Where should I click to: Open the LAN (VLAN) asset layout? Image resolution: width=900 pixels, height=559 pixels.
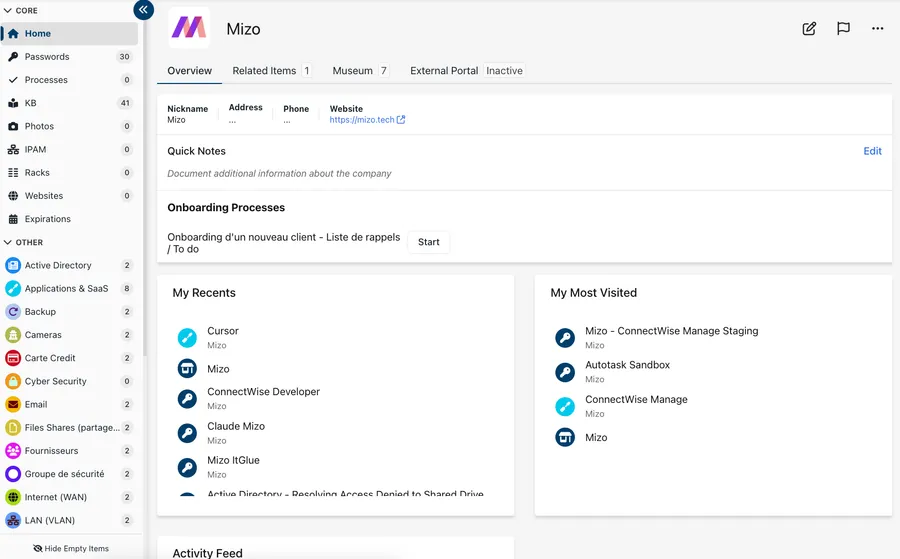[69, 521]
